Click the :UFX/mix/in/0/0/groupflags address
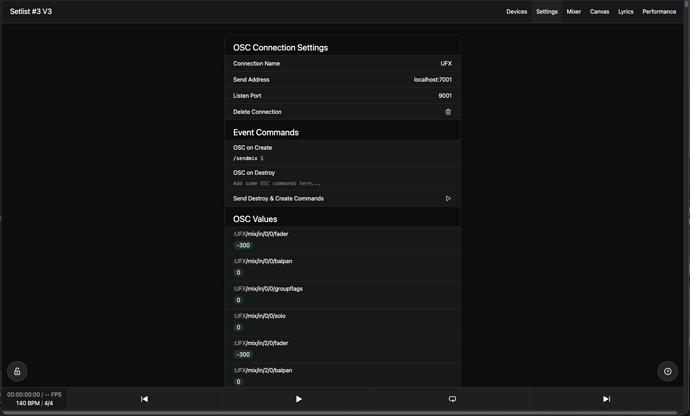Screen dimensions: 690x416 (268, 289)
